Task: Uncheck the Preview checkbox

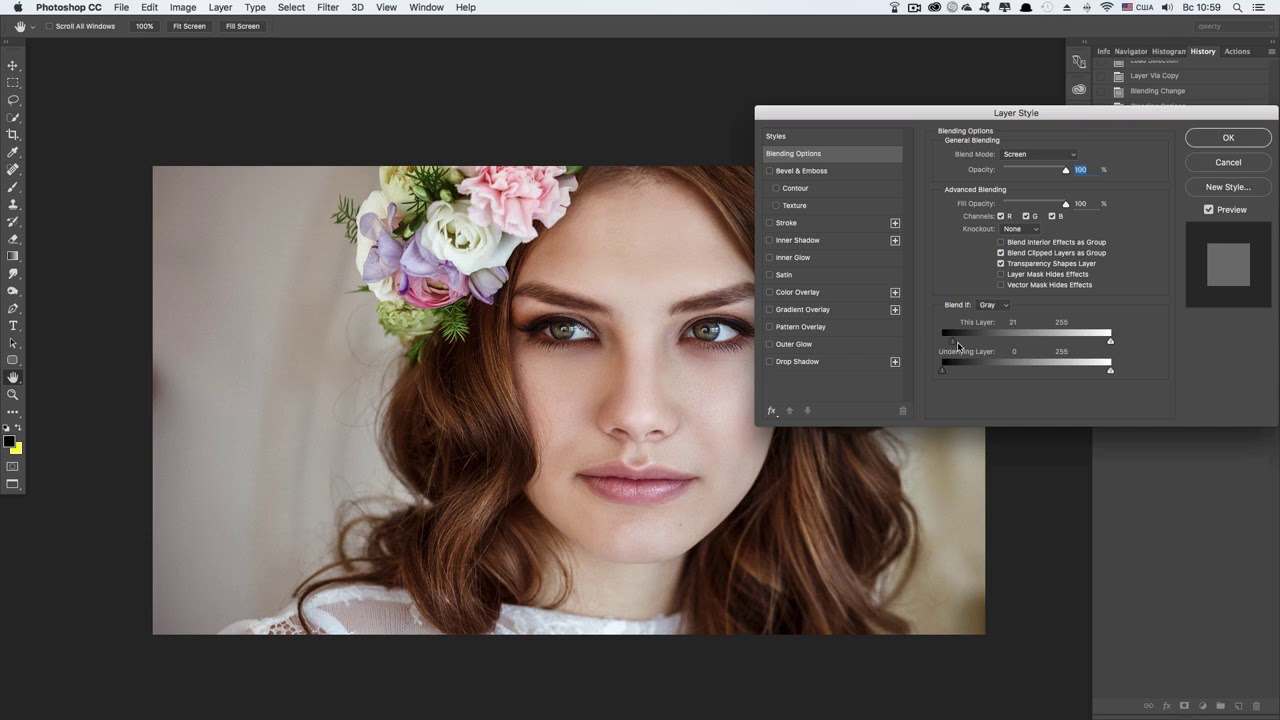Action: [x=1209, y=210]
